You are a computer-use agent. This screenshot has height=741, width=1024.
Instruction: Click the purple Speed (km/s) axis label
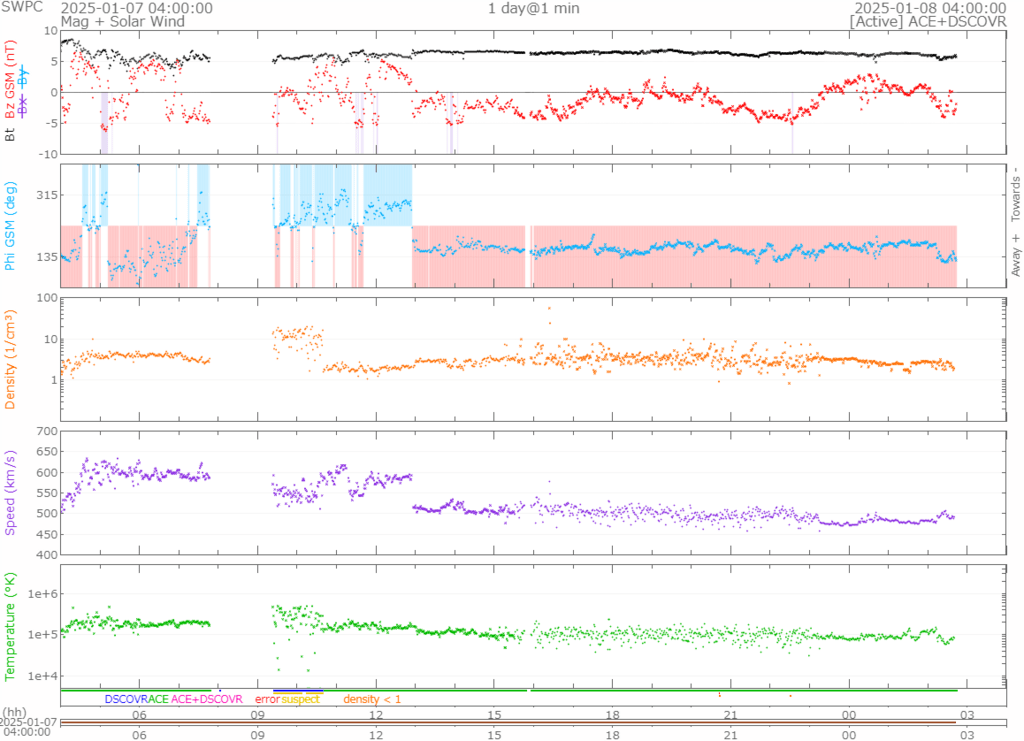point(12,491)
